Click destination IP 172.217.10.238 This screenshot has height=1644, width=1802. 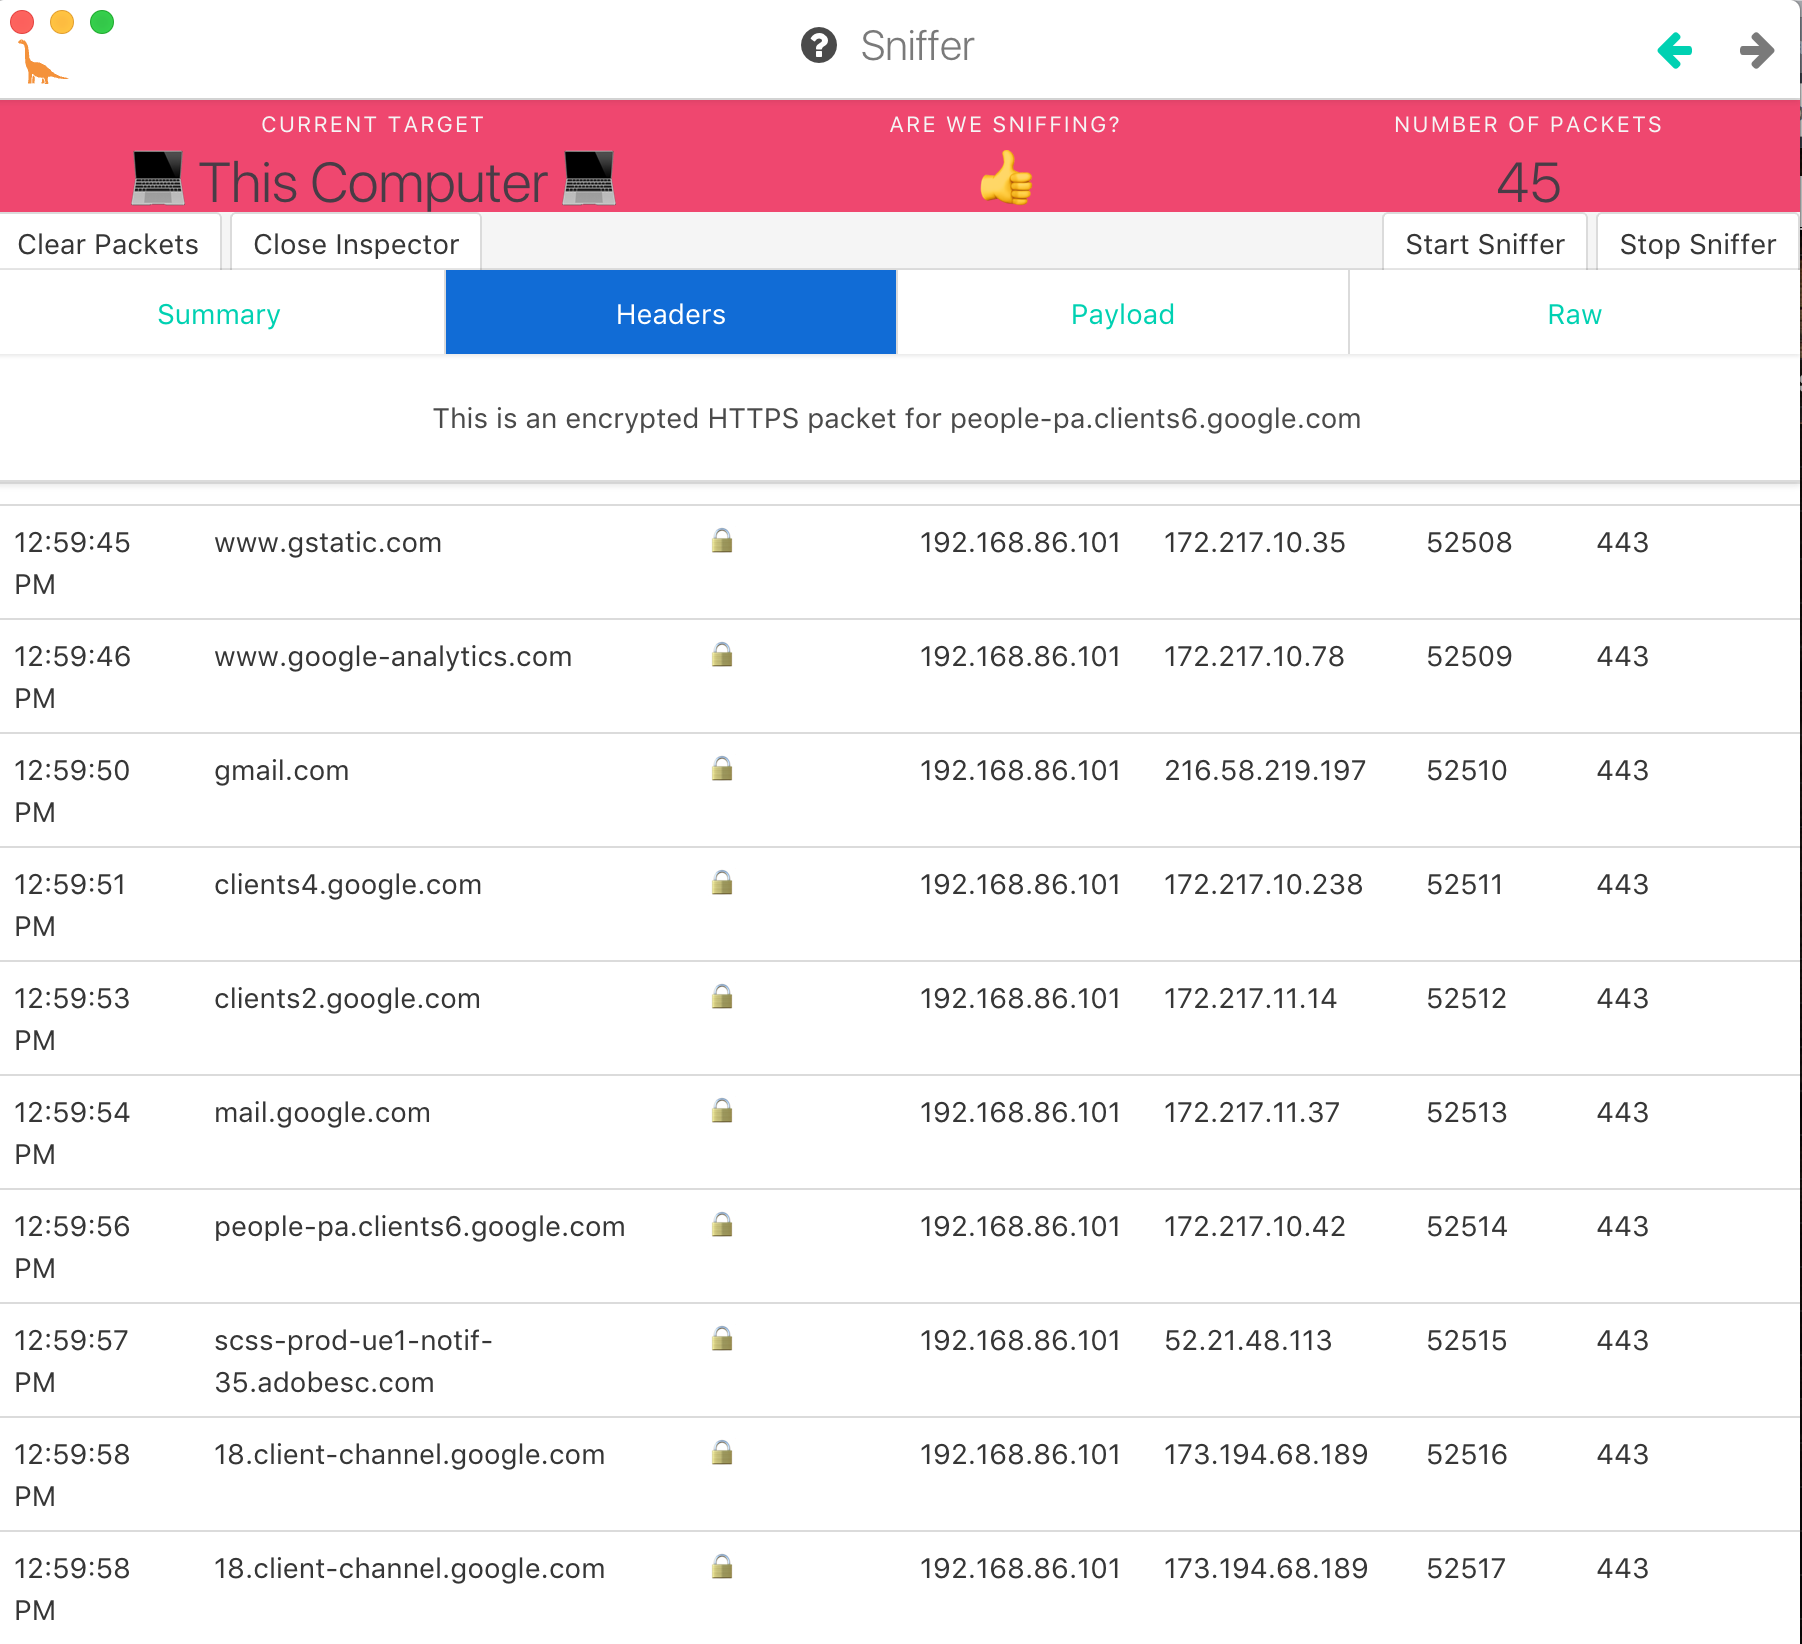(1263, 885)
